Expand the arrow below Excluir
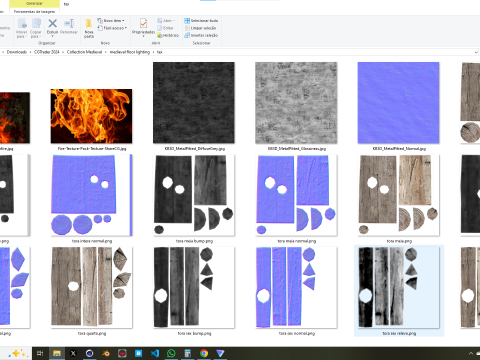This screenshot has height=360, width=480. pos(52,36)
